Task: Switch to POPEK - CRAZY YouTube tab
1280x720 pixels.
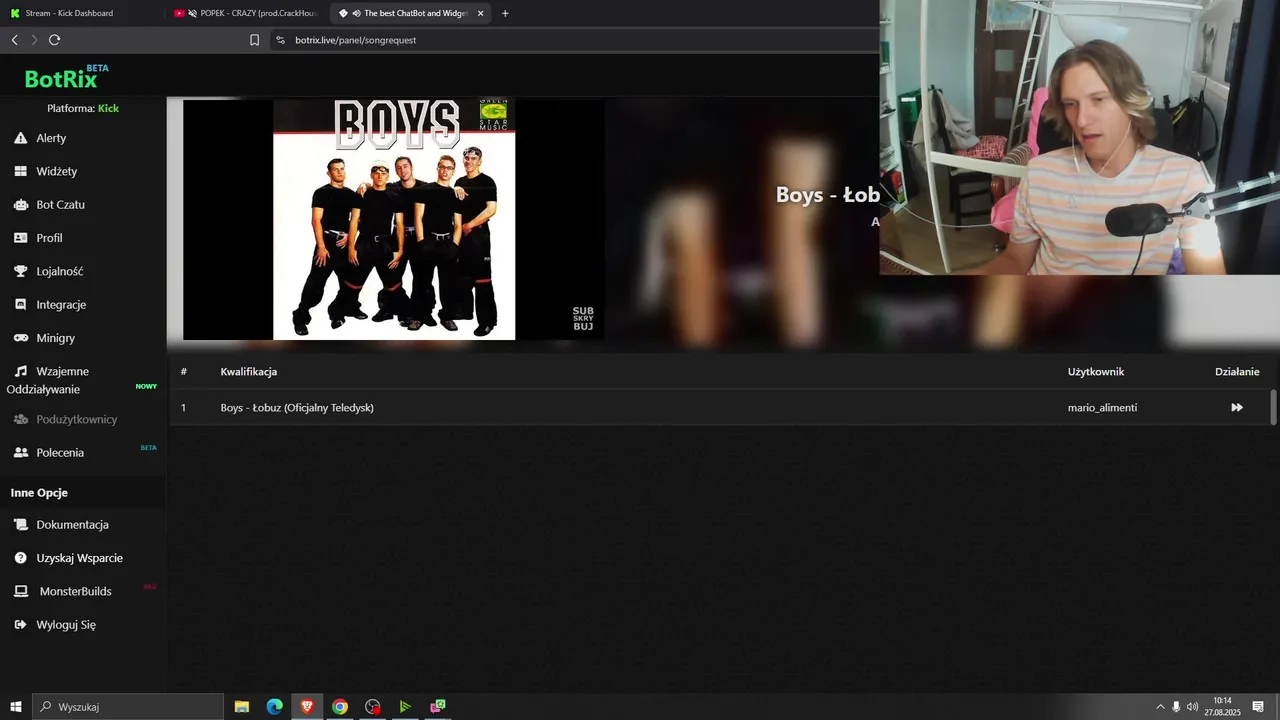Action: (x=245, y=13)
